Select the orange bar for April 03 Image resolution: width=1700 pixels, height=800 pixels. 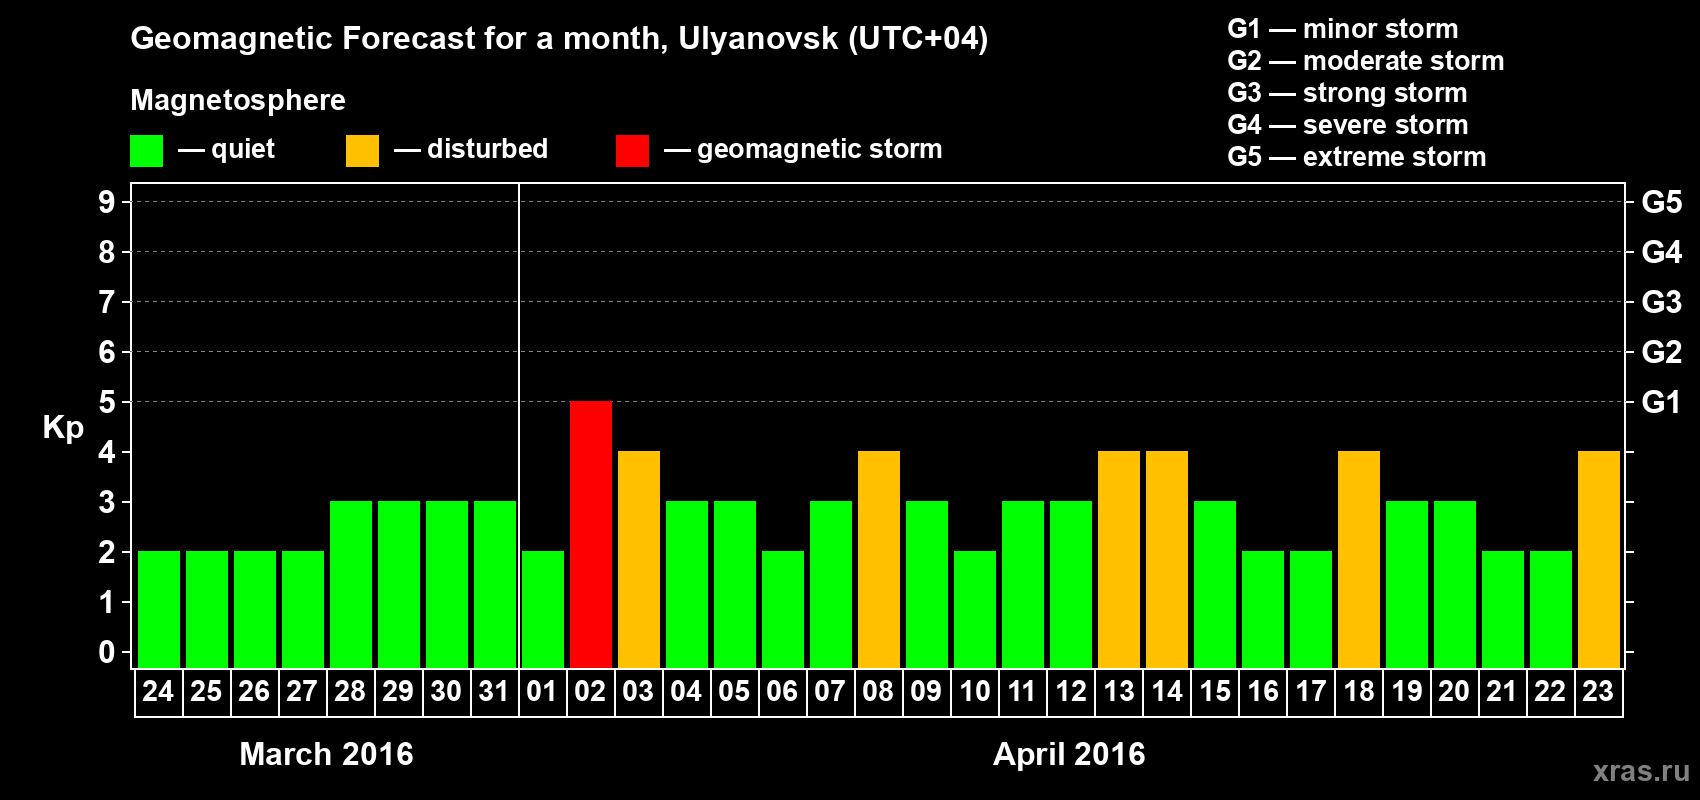pyautogui.click(x=639, y=559)
